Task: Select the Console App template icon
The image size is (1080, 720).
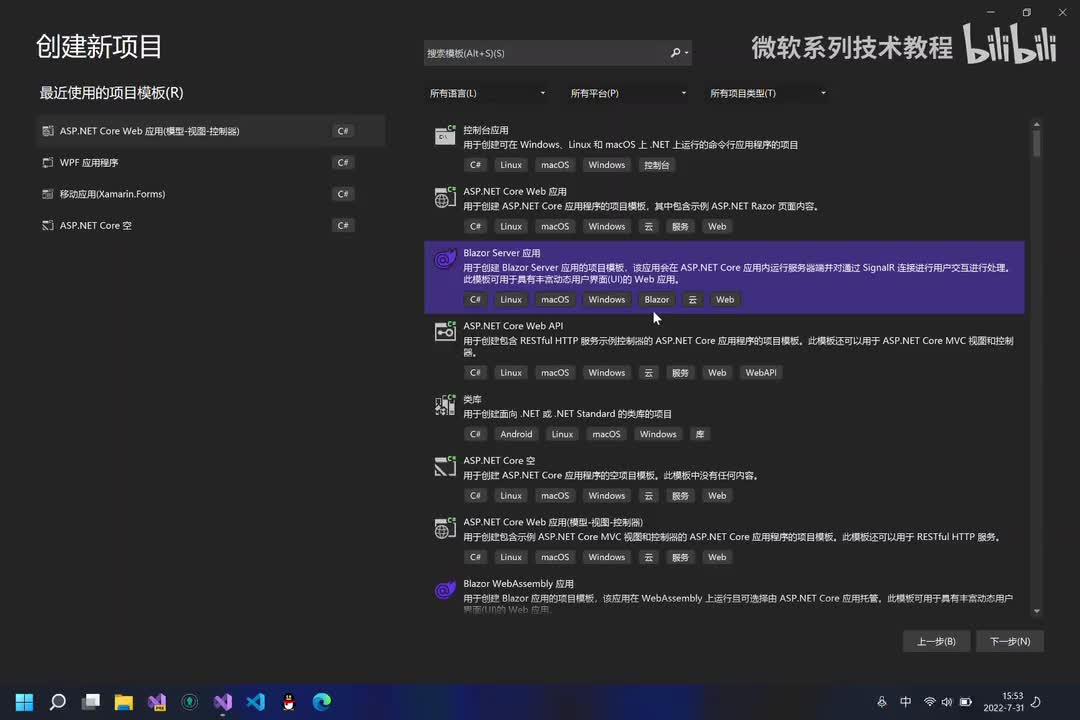Action: click(x=445, y=136)
